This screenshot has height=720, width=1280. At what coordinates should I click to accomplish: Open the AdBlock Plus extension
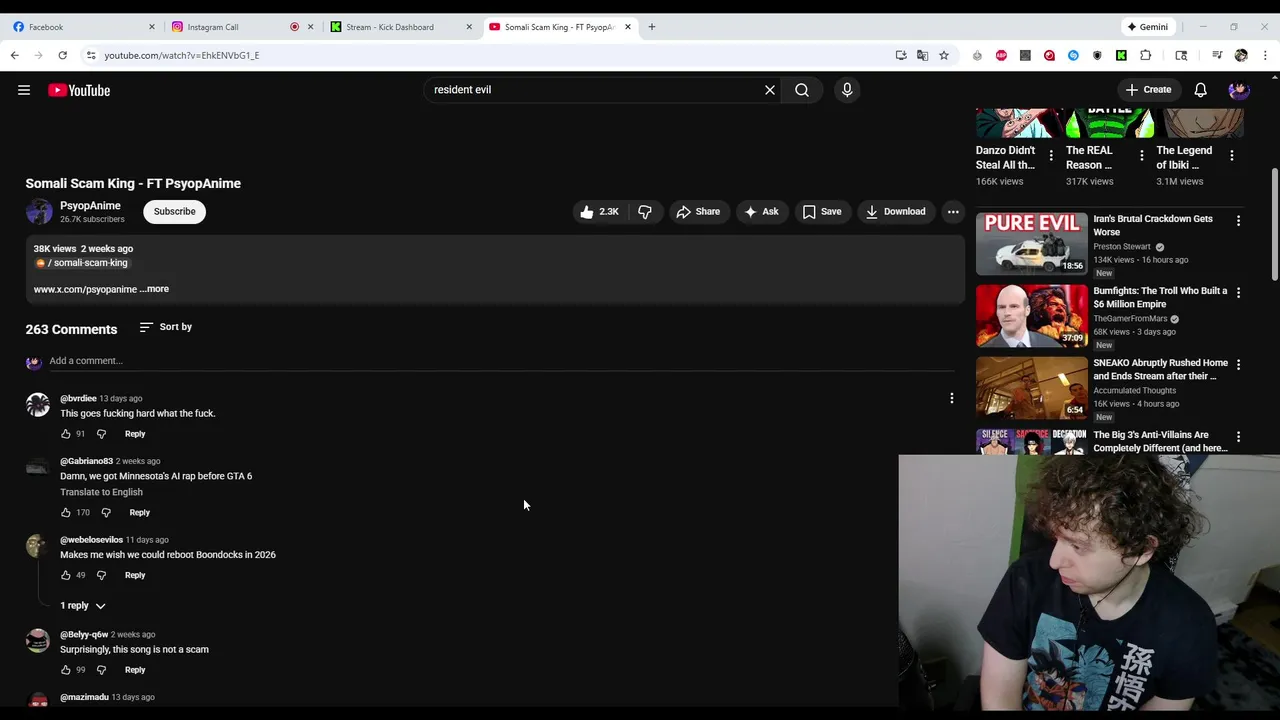[x=1001, y=55]
